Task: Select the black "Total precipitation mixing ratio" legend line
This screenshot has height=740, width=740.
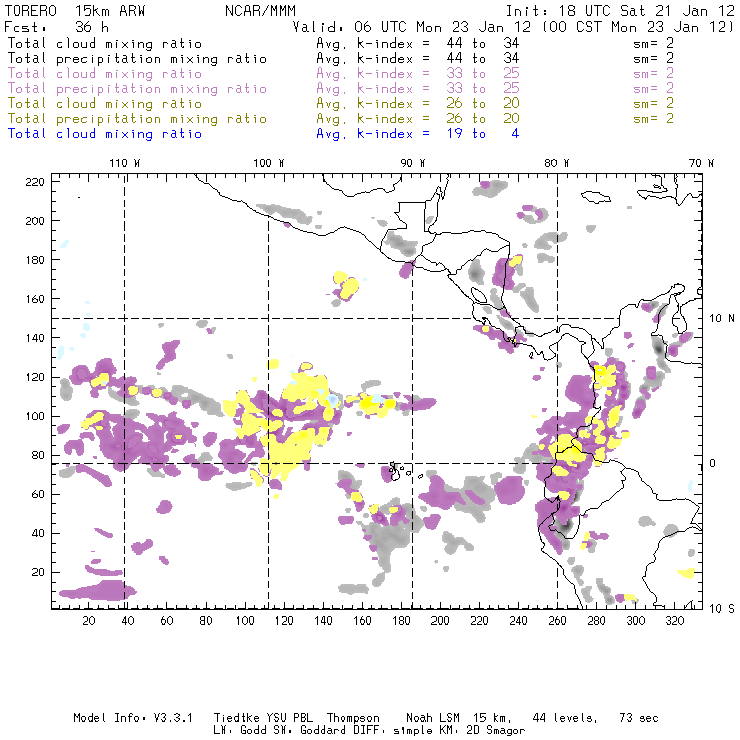Action: click(137, 59)
